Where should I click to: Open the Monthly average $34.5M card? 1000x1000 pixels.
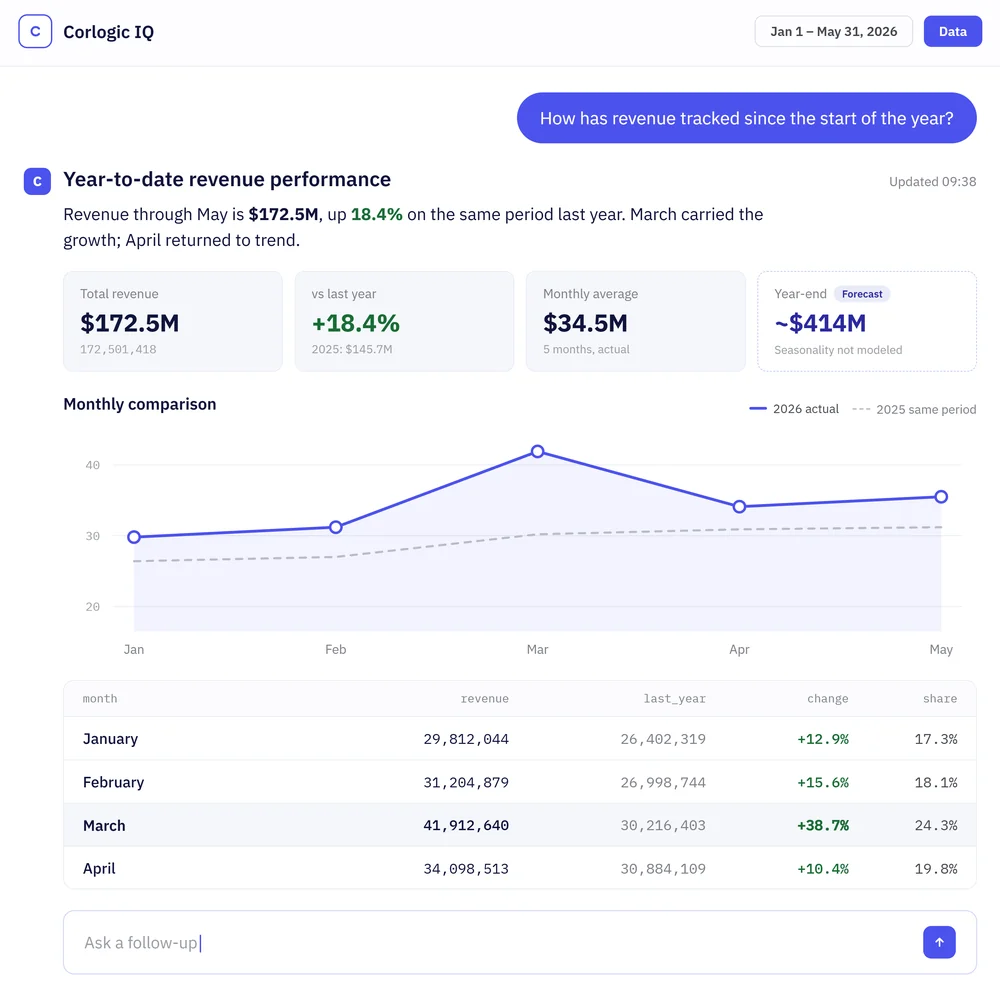(x=636, y=321)
